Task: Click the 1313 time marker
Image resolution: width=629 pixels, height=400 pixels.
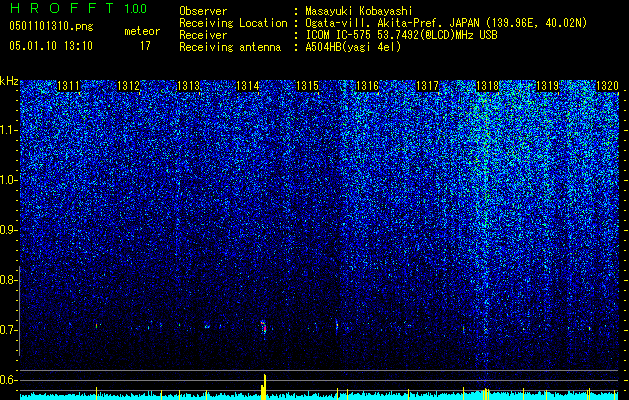Action: point(189,86)
